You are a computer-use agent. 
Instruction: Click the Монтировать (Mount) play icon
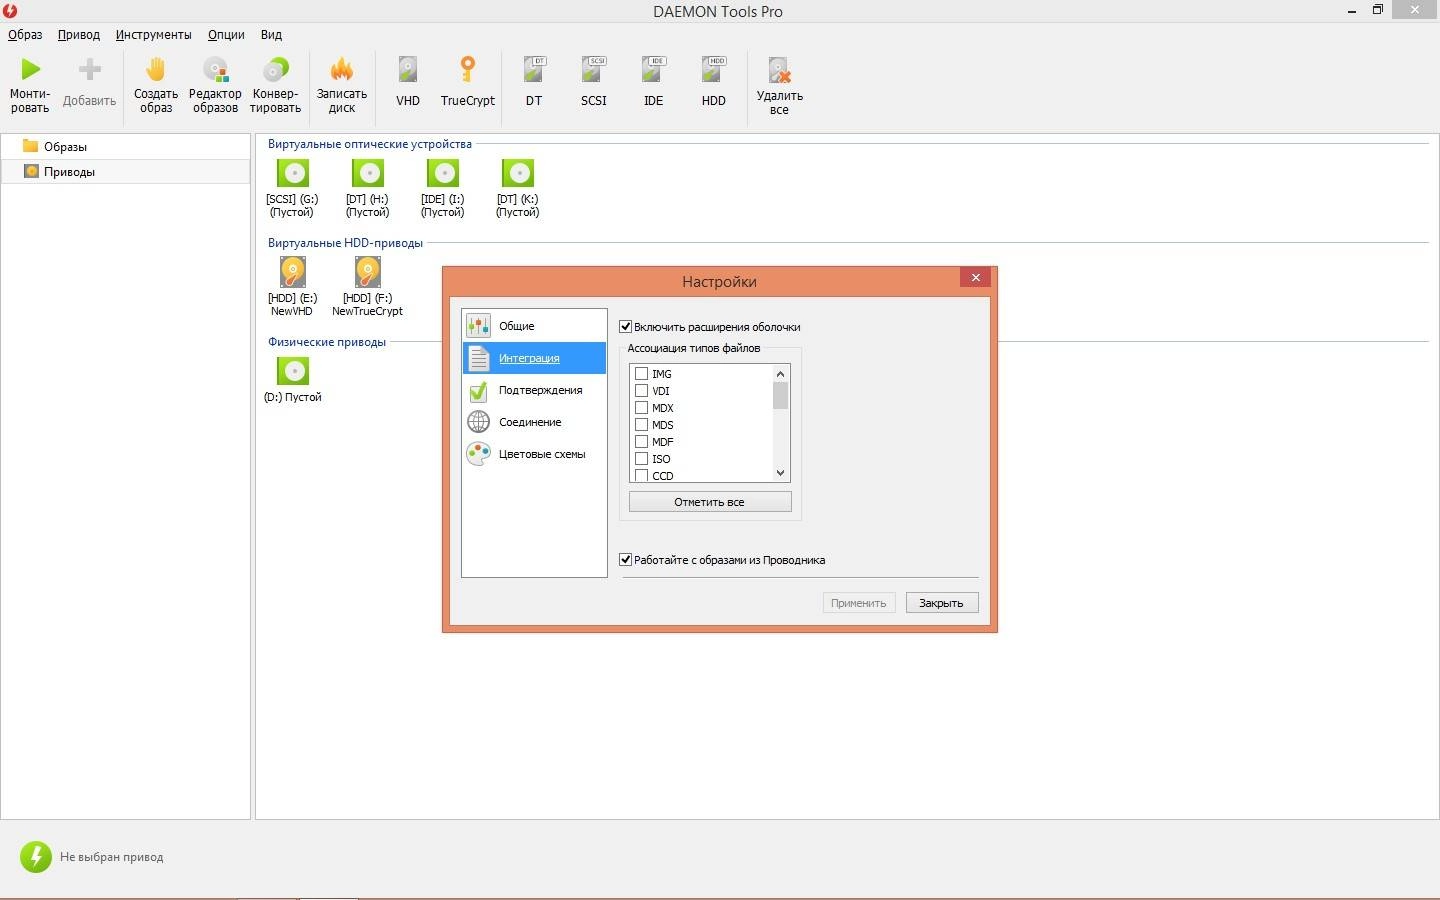pos(30,70)
